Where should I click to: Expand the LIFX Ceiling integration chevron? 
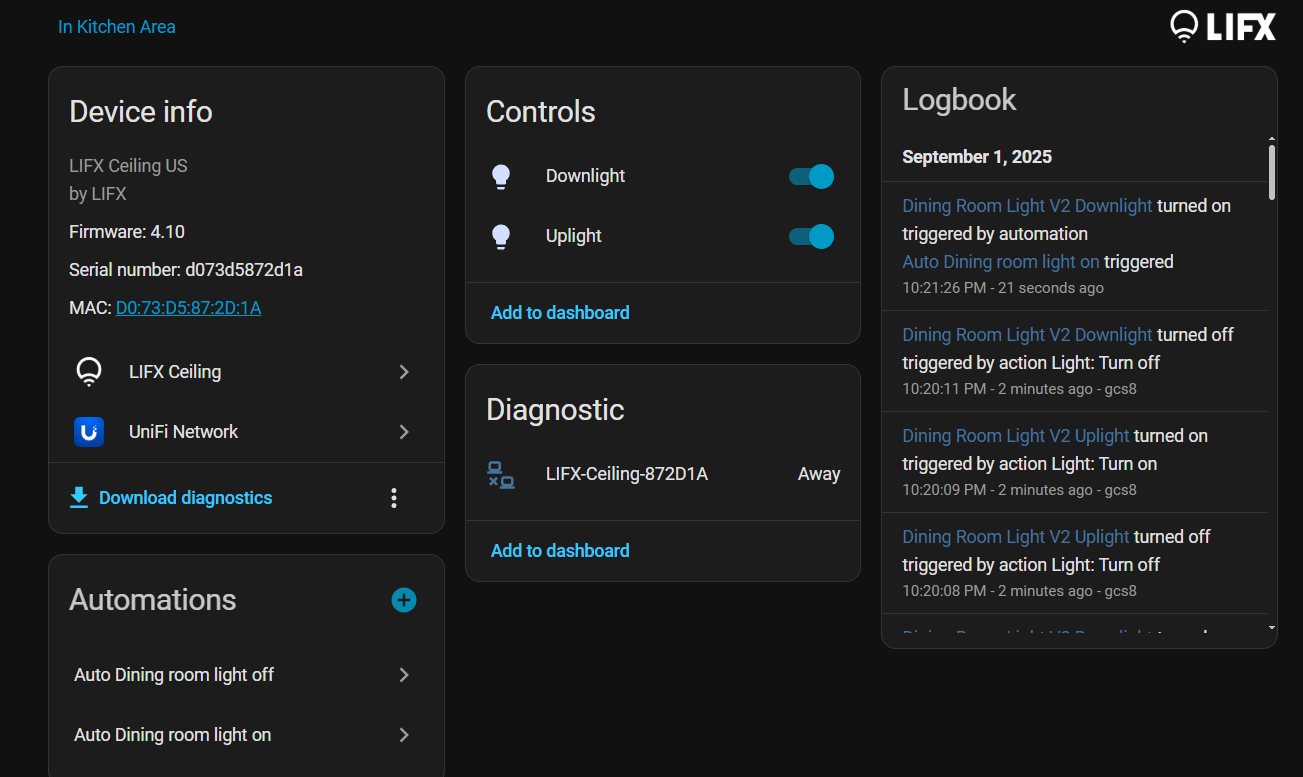[404, 372]
